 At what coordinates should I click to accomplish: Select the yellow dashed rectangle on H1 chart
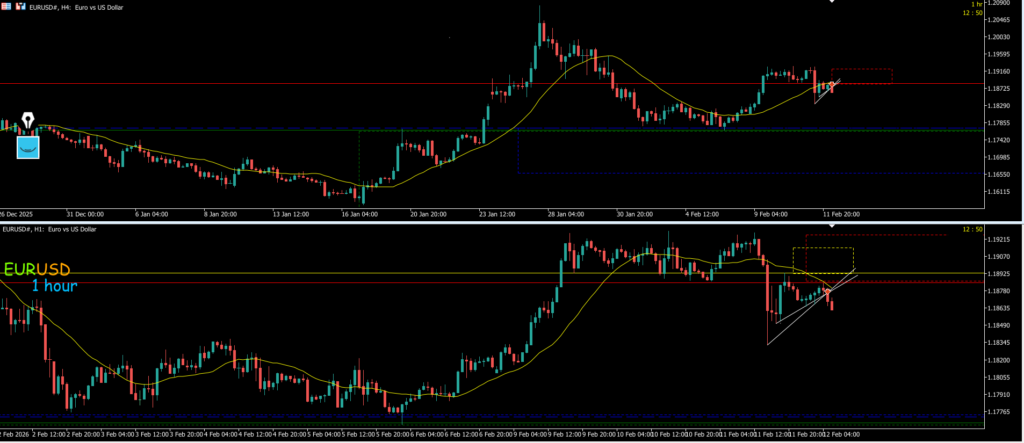coord(823,249)
